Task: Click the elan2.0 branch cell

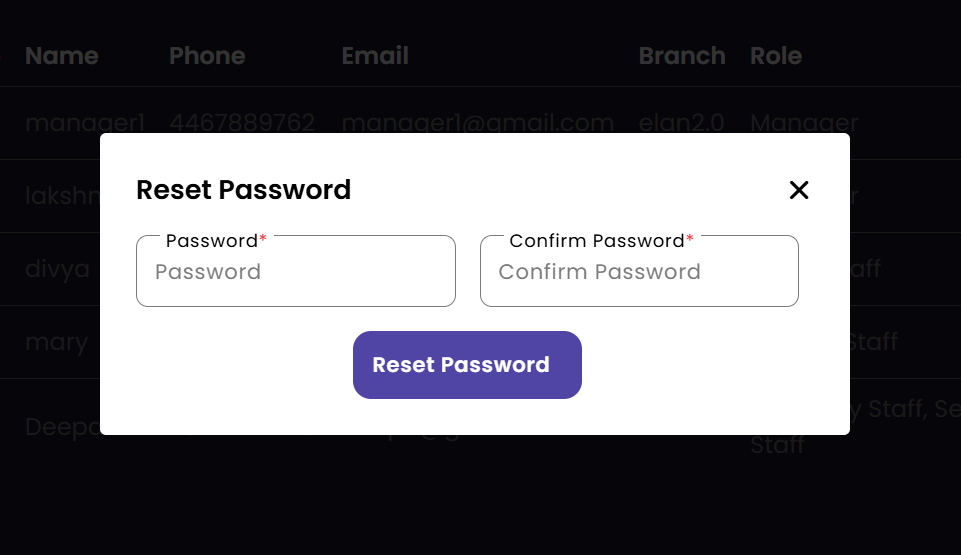Action: click(682, 123)
